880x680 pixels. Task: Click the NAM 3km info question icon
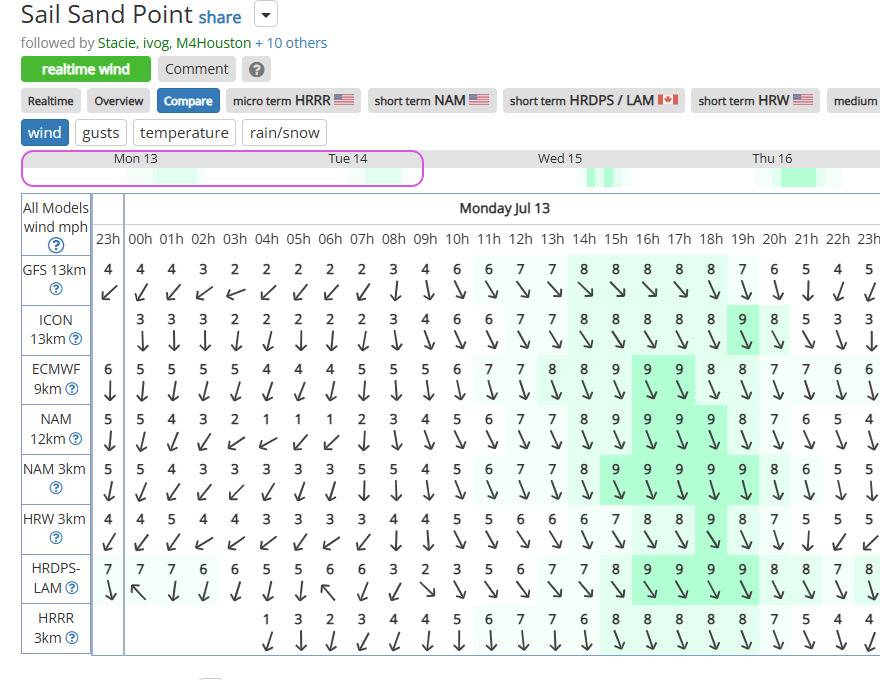pyautogui.click(x=56, y=488)
